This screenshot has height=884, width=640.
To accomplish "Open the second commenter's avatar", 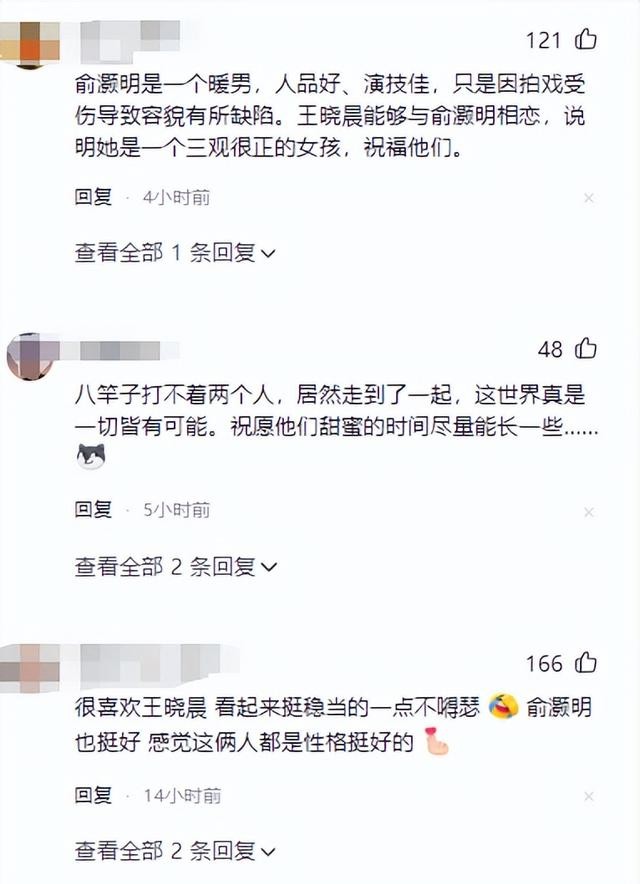I will click(29, 356).
